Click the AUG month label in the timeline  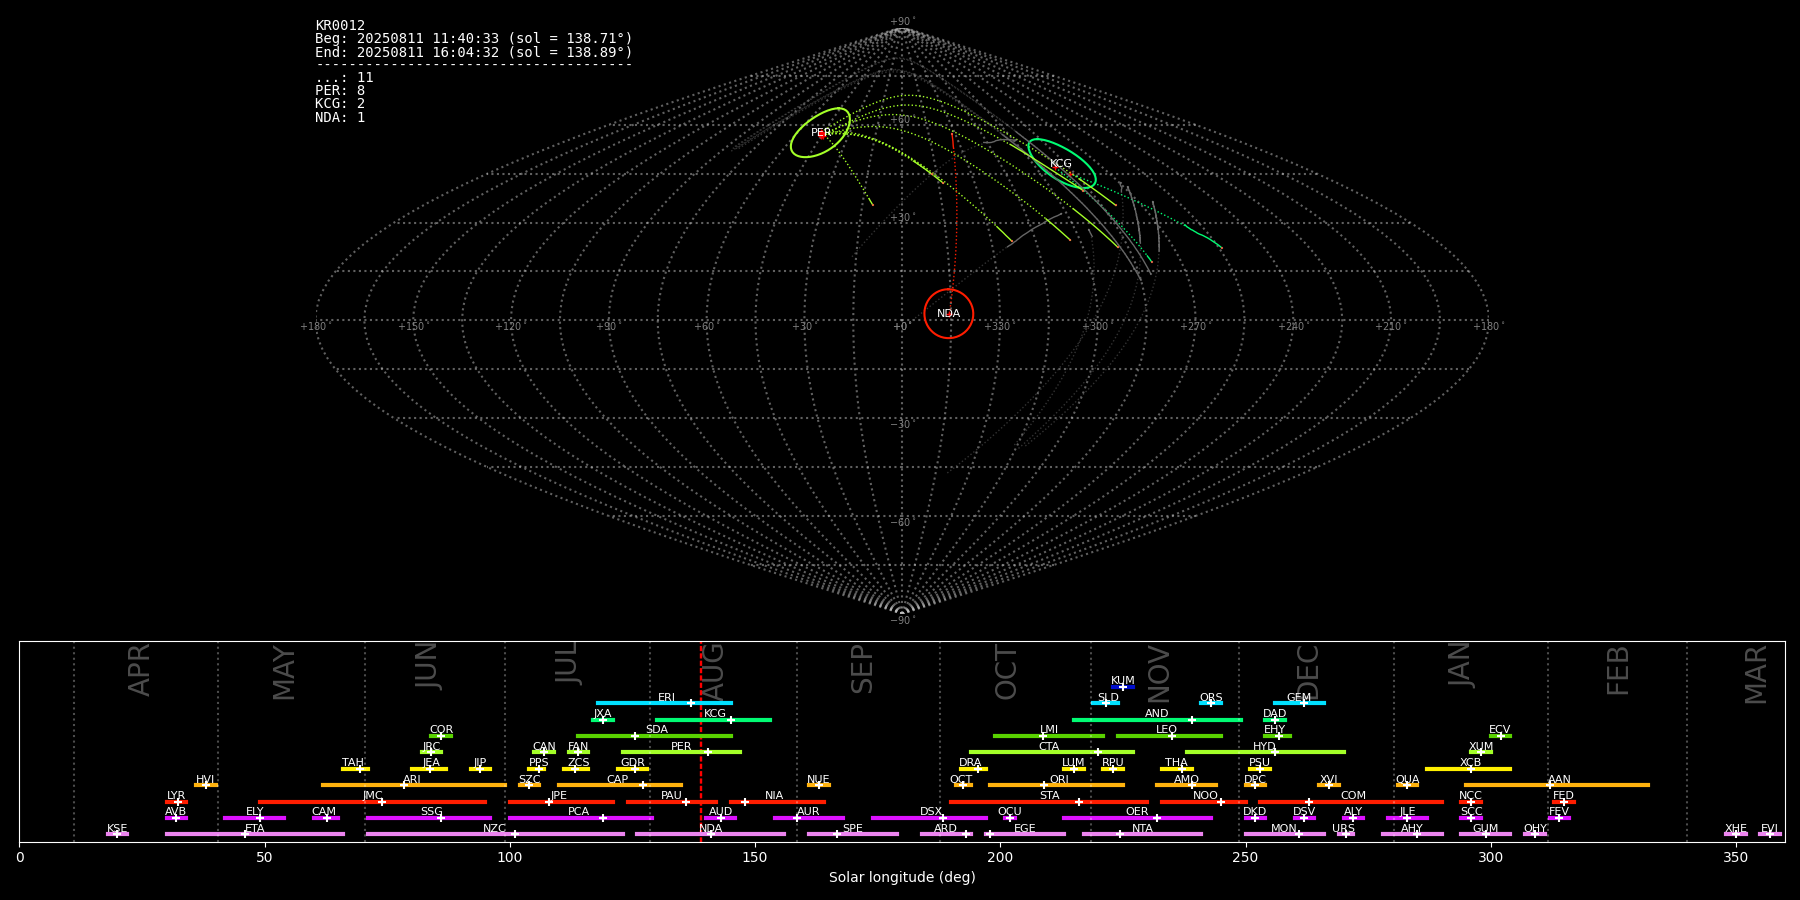click(713, 671)
